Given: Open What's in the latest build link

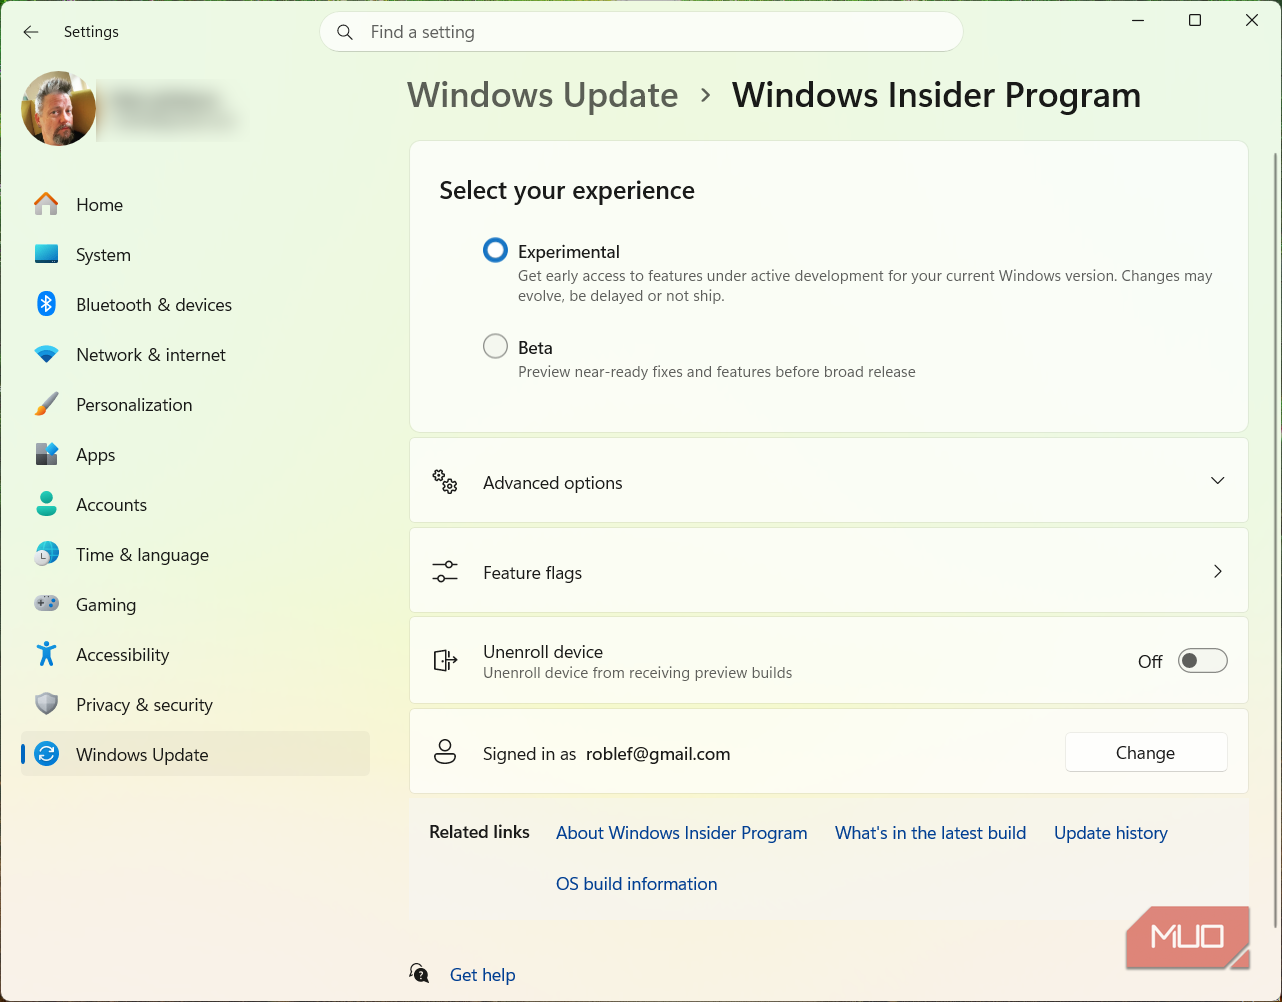Looking at the screenshot, I should (931, 833).
